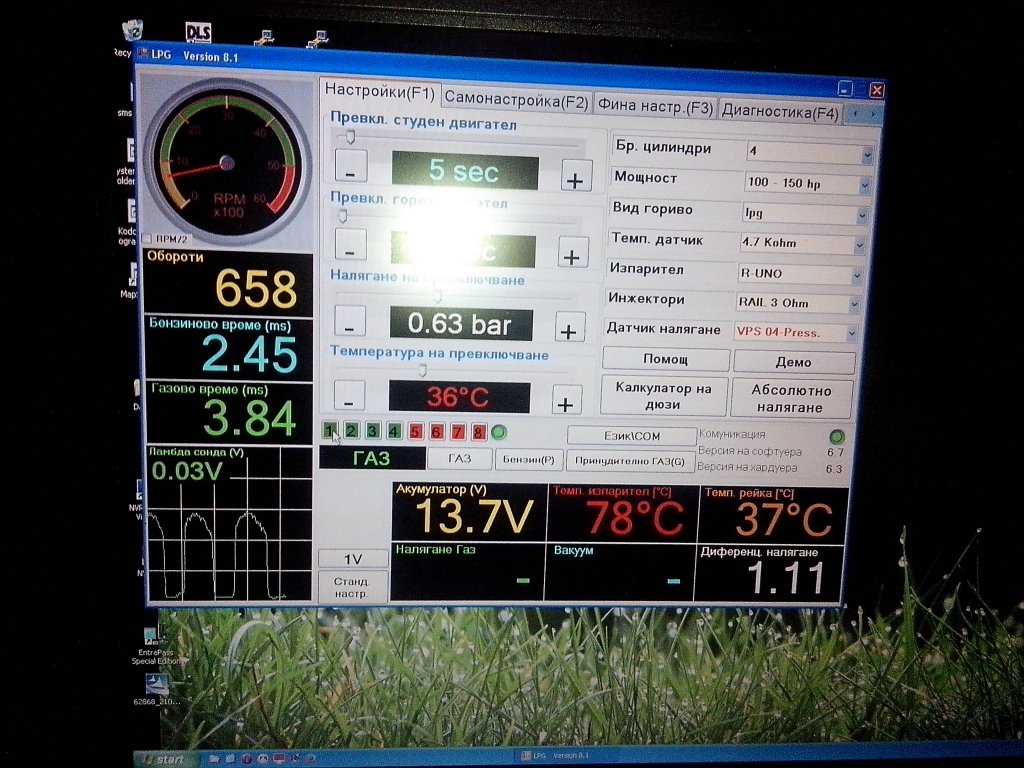Toggle red injector indicator 7
Viewport: 1024px width, 768px height.
click(x=458, y=432)
